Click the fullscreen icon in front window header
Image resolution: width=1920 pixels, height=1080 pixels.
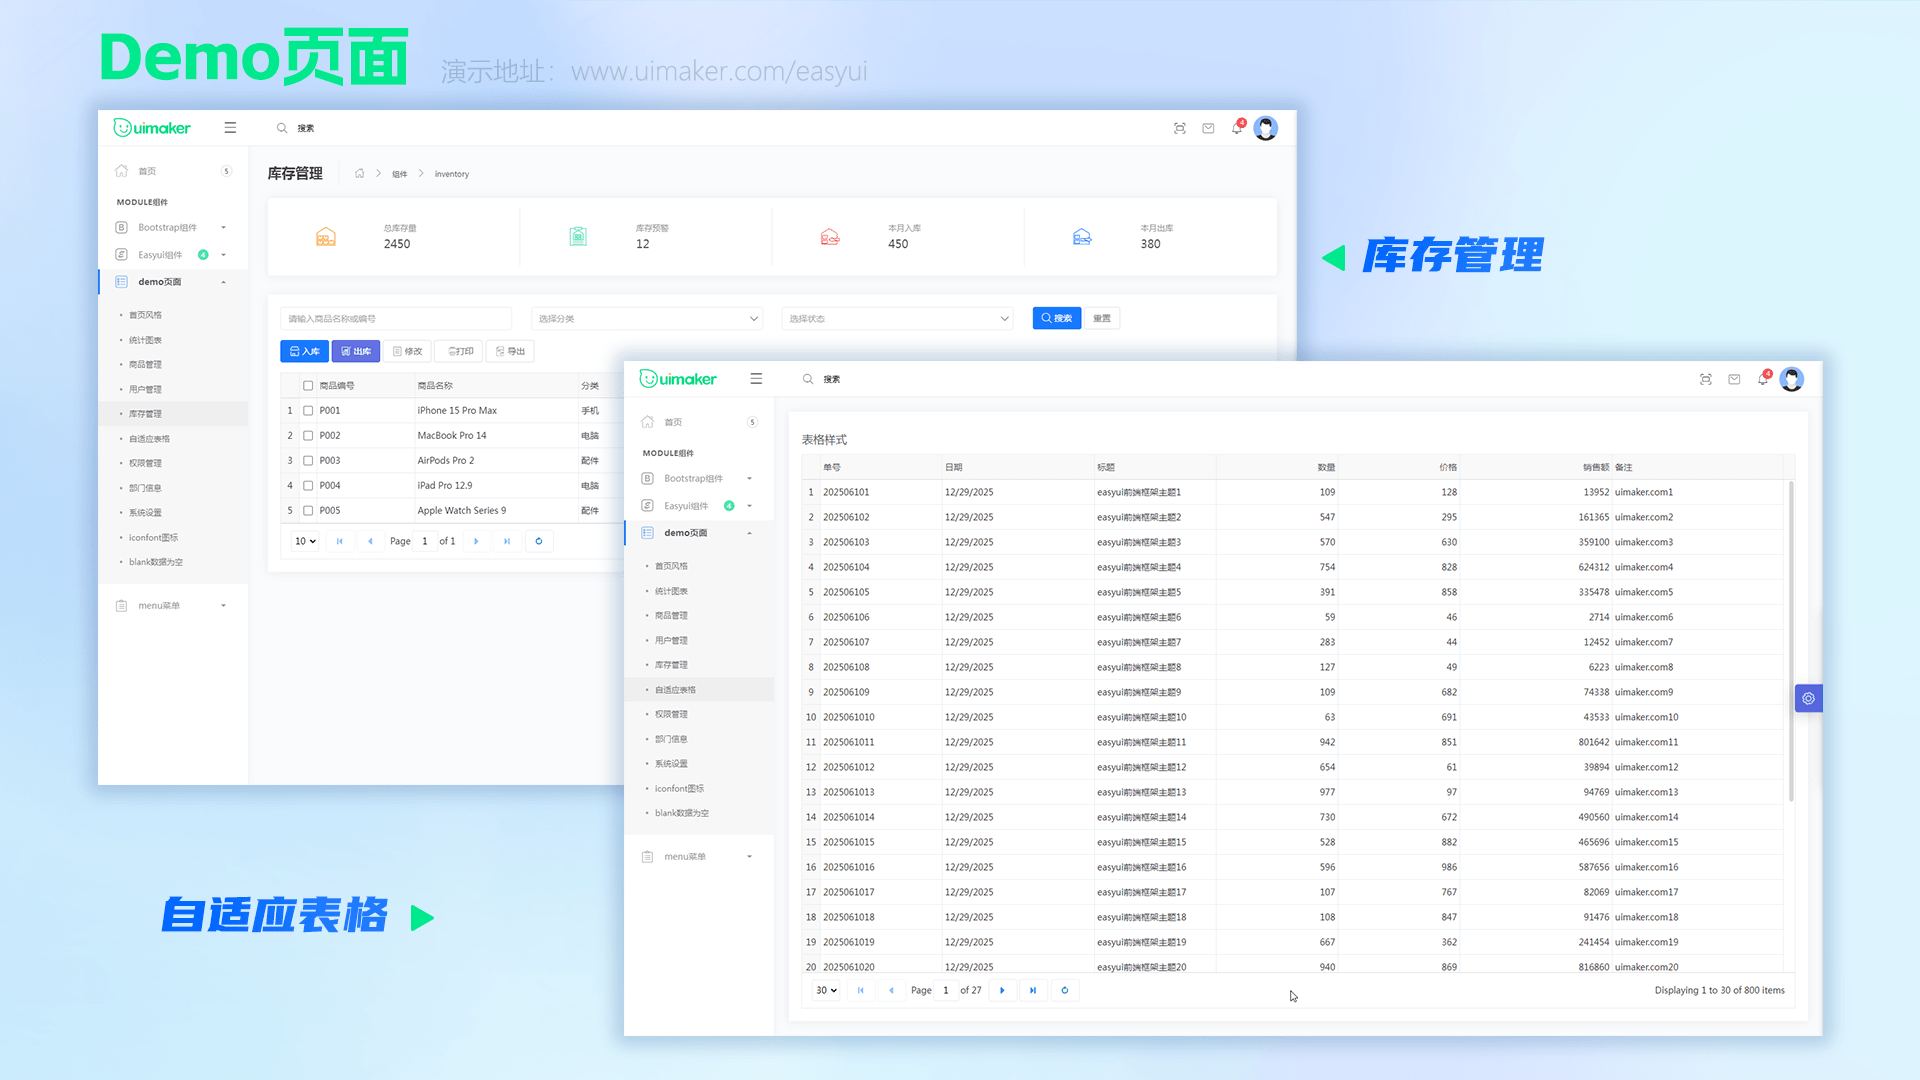[1705, 379]
